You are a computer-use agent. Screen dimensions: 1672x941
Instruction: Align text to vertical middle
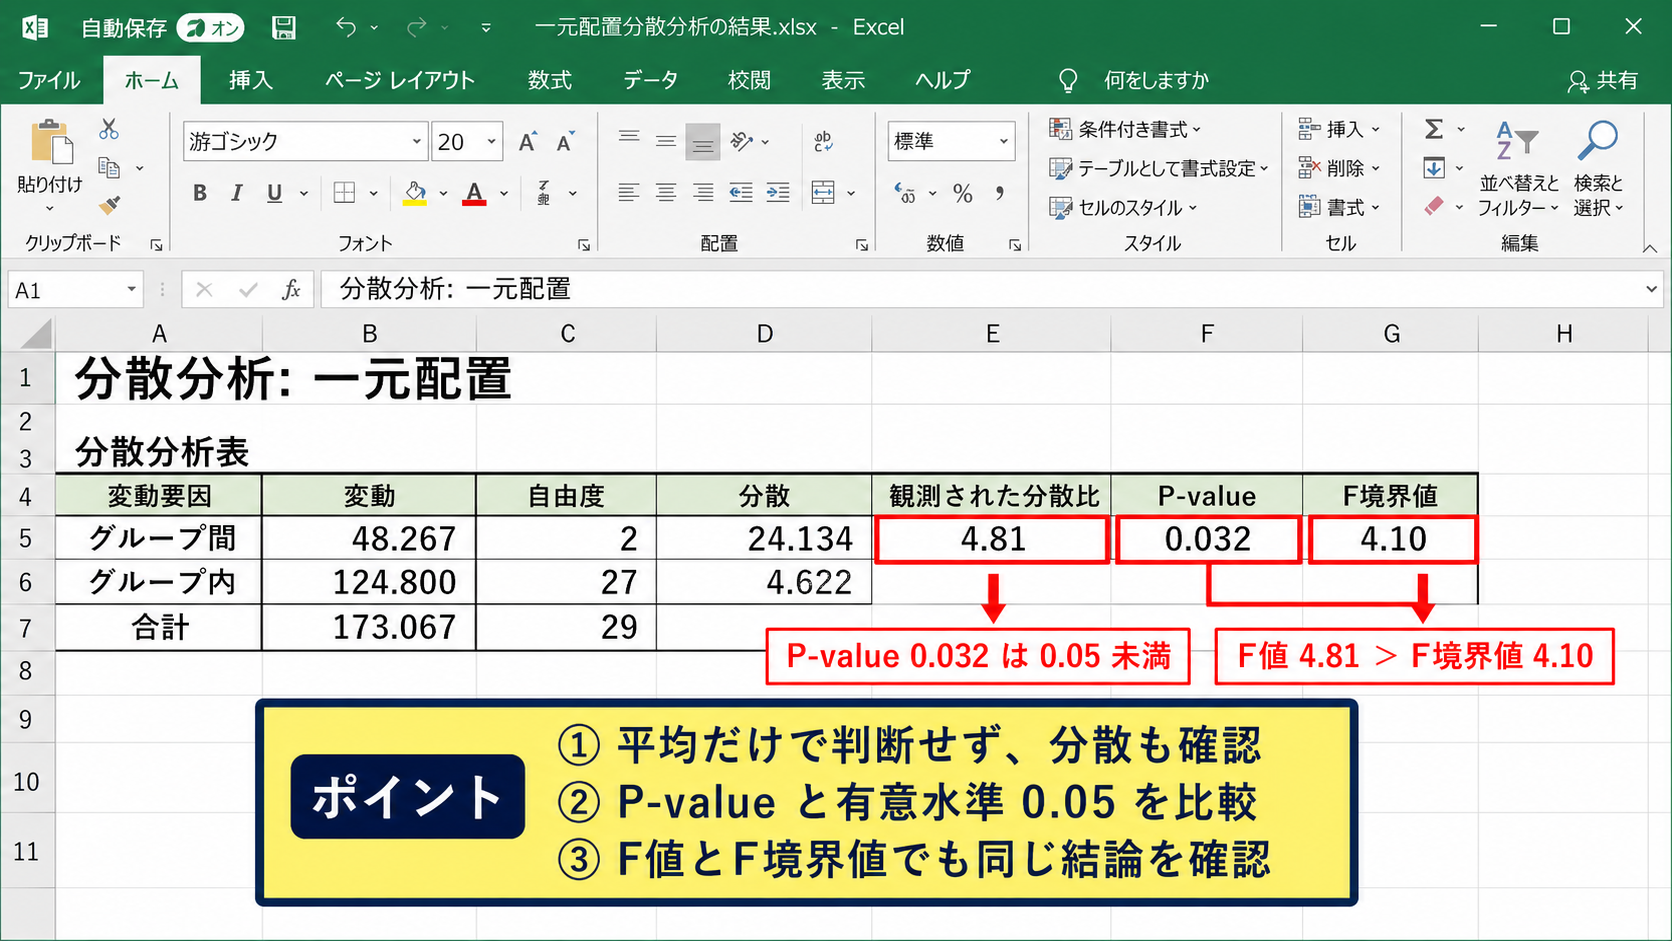666,142
